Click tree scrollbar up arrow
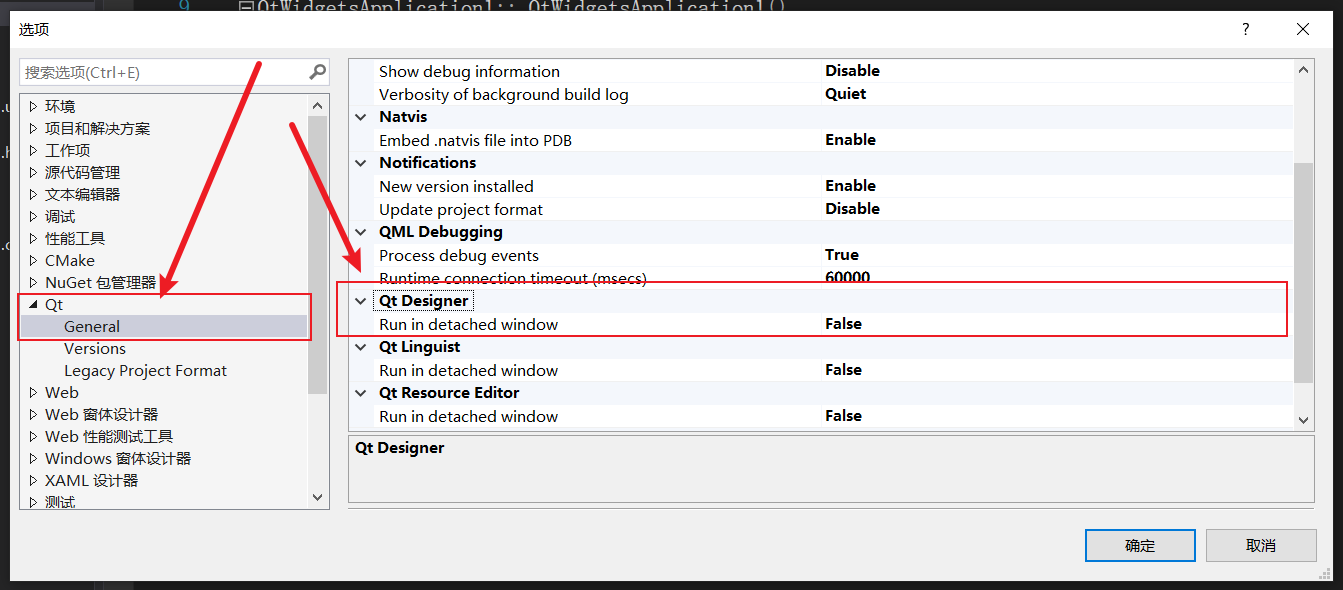The width and height of the screenshot is (1343, 590). (x=318, y=105)
